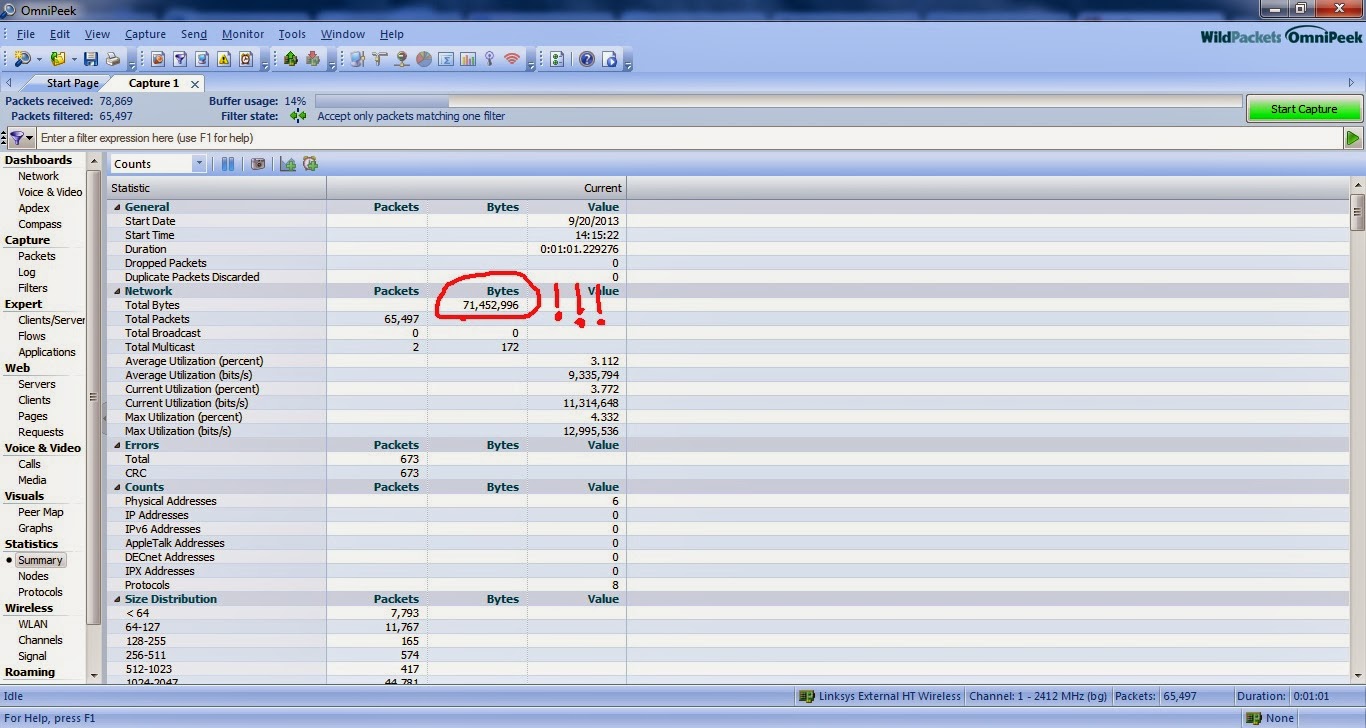Viewport: 1366px width, 728px height.
Task: Click the tab scroll left arrow button
Action: pos(9,83)
